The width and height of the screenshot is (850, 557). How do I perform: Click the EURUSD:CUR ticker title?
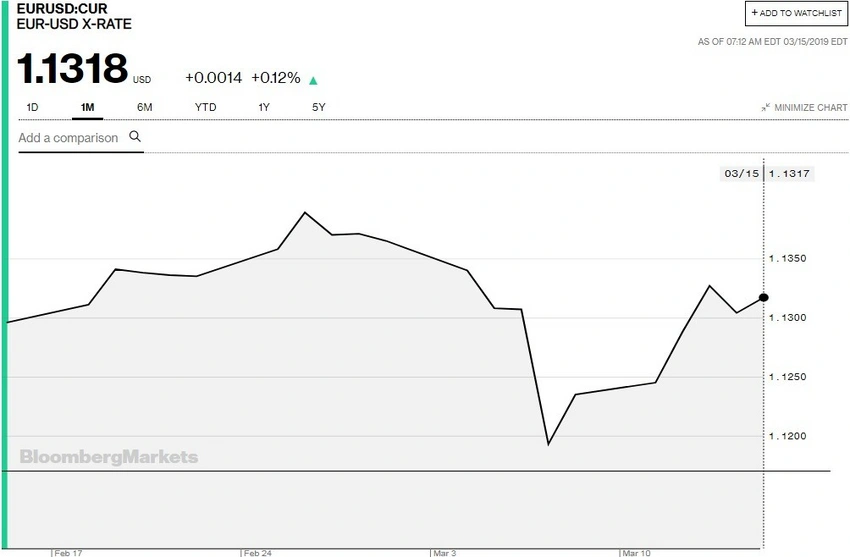[x=59, y=7]
